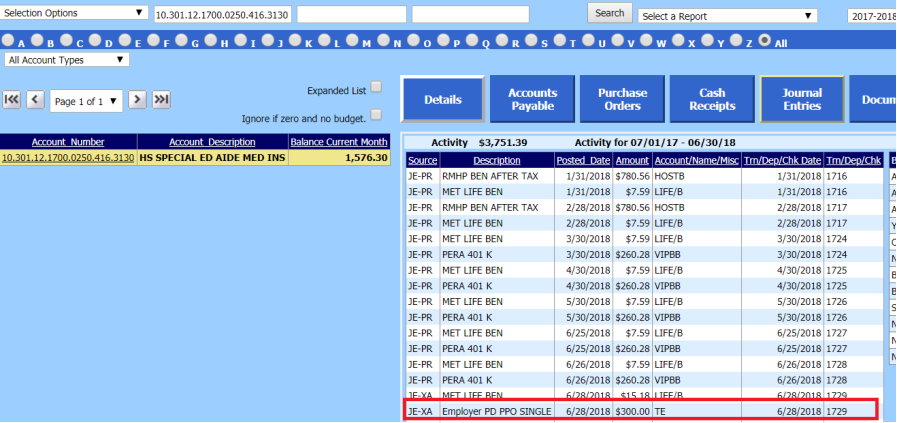Jump to last page arrow icon
Image resolution: width=897 pixels, height=423 pixels.
pos(161,99)
